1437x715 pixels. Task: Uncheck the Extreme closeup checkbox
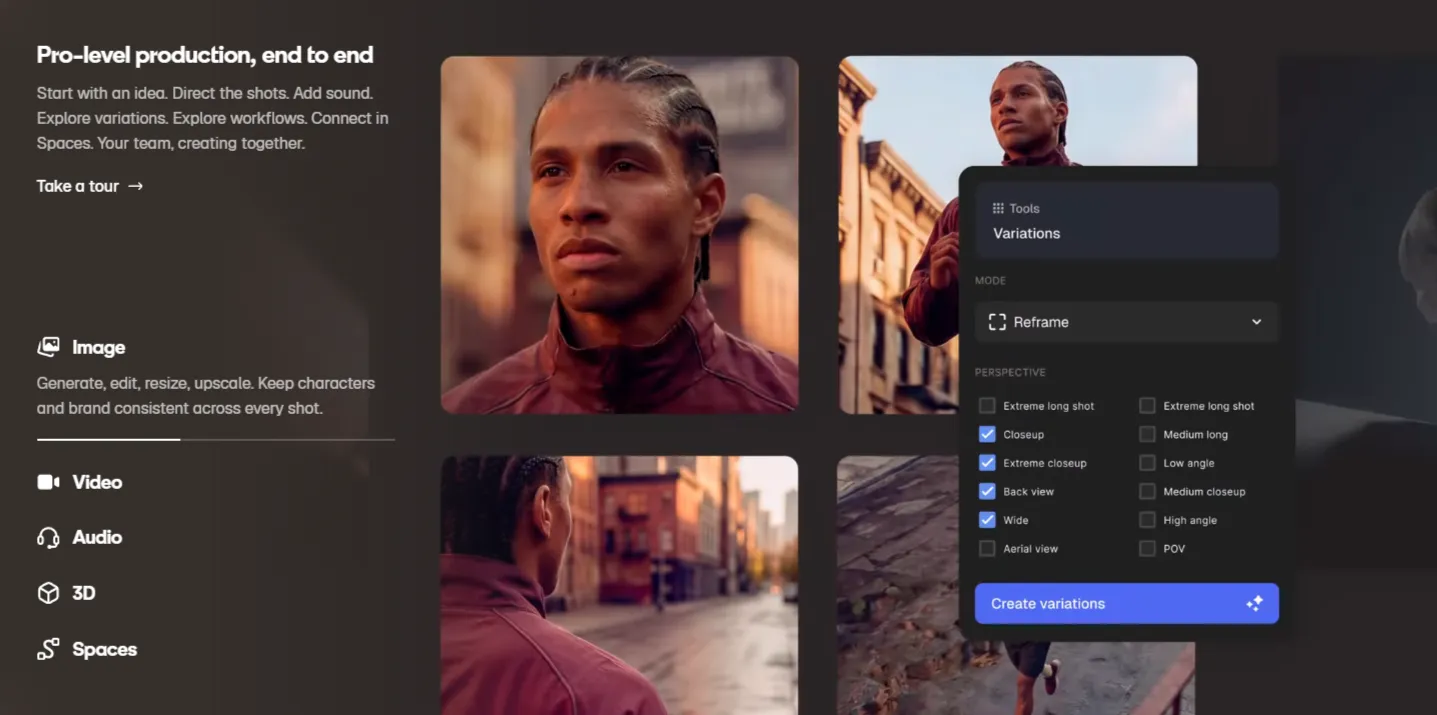(987, 463)
